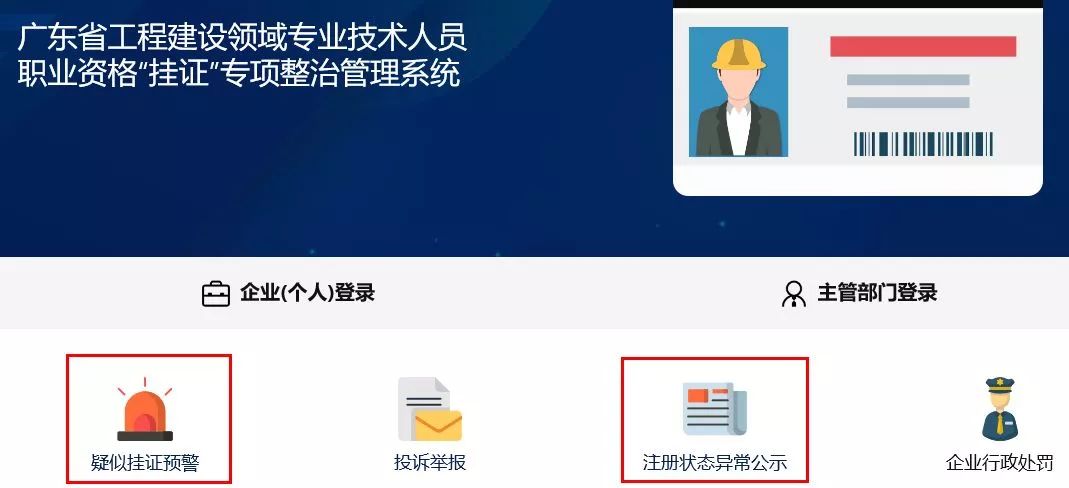Image resolution: width=1069 pixels, height=488 pixels.
Task: Click the title line 广东省工程建设领域专业技术人员
Action: [242, 37]
